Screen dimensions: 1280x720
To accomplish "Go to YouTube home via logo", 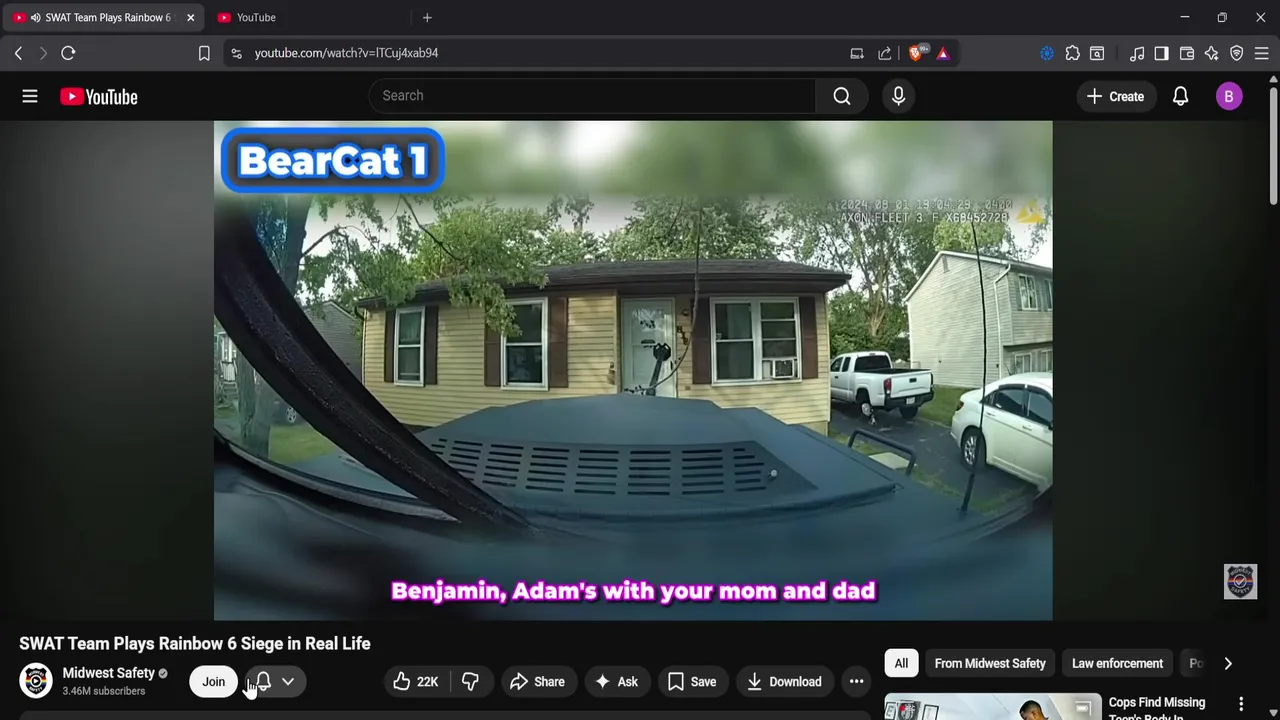I will tap(98, 97).
